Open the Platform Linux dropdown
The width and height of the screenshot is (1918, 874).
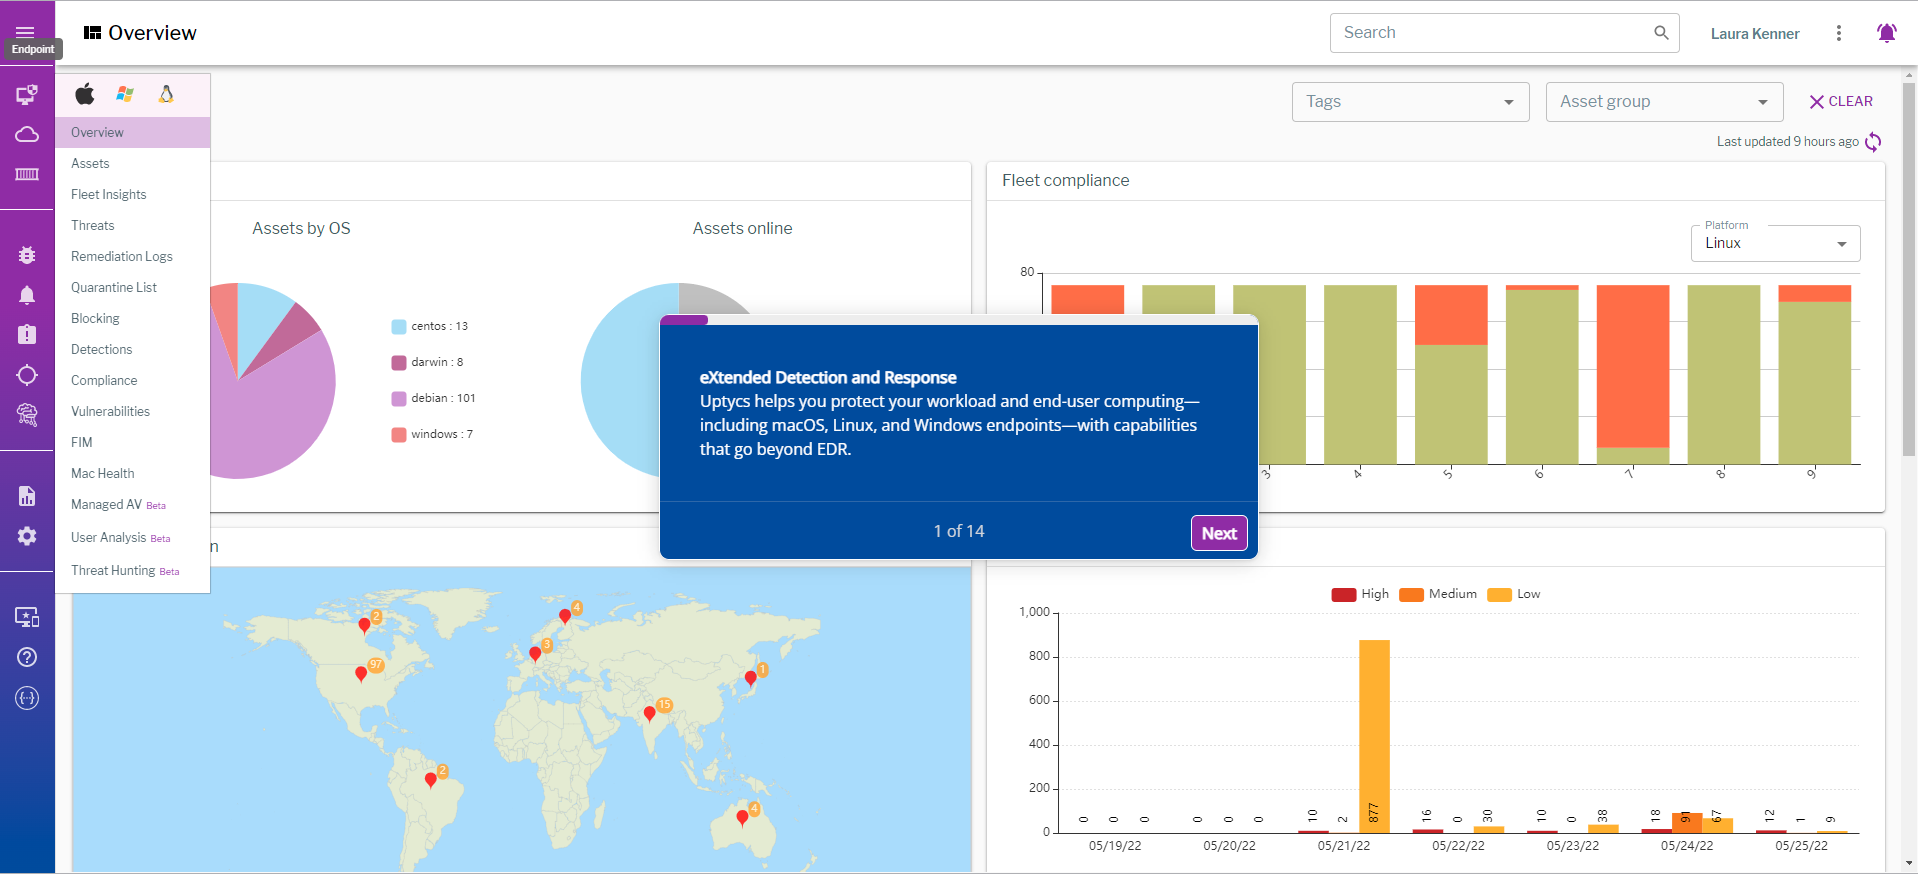click(1775, 243)
